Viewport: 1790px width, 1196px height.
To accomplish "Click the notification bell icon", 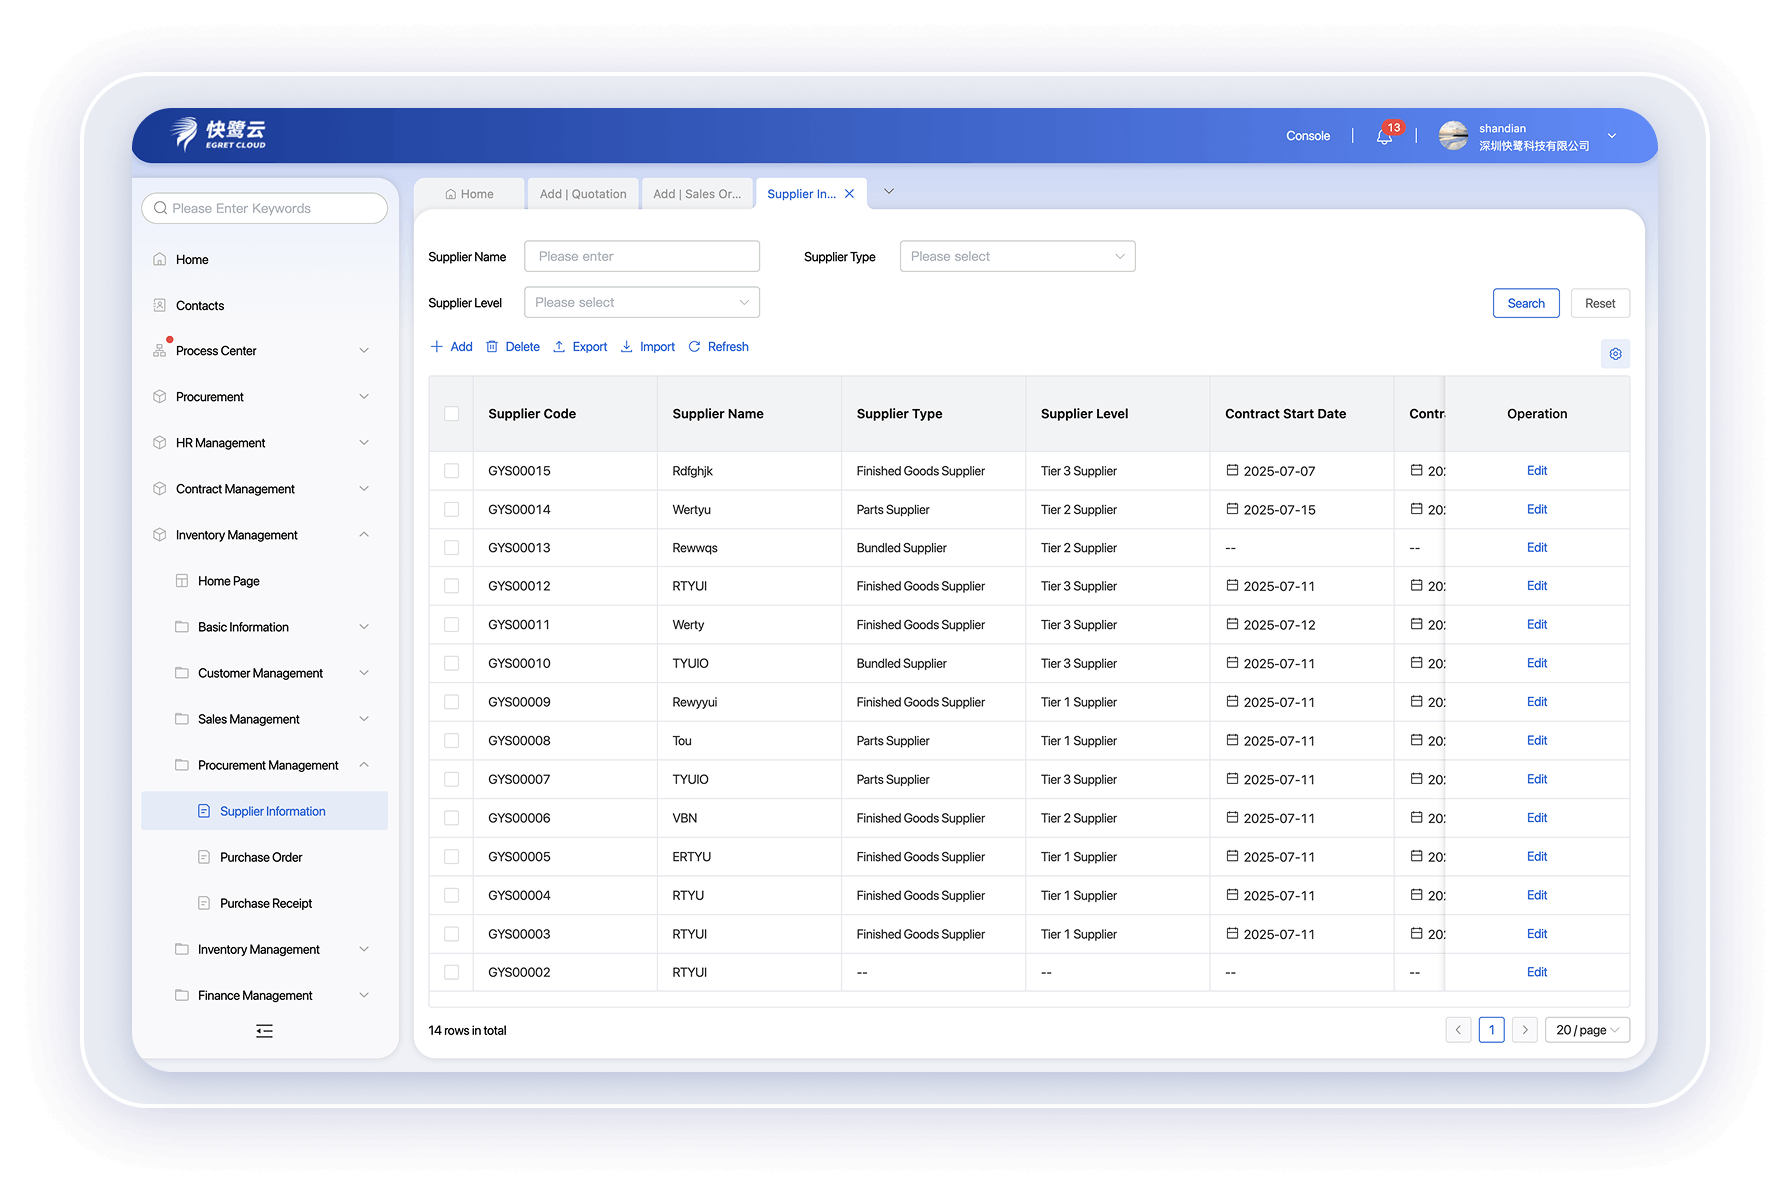I will coord(1384,137).
